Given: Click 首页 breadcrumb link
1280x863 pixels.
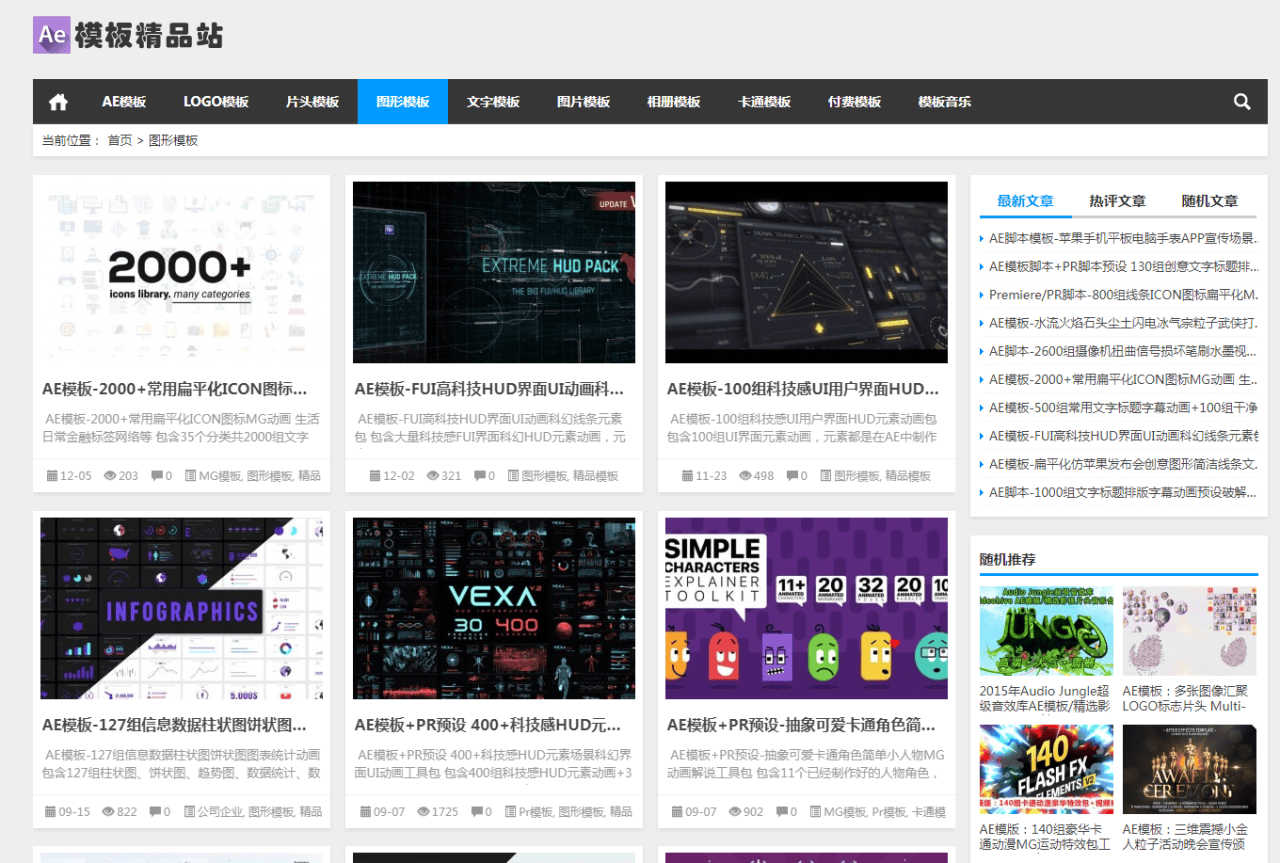Looking at the screenshot, I should (120, 141).
